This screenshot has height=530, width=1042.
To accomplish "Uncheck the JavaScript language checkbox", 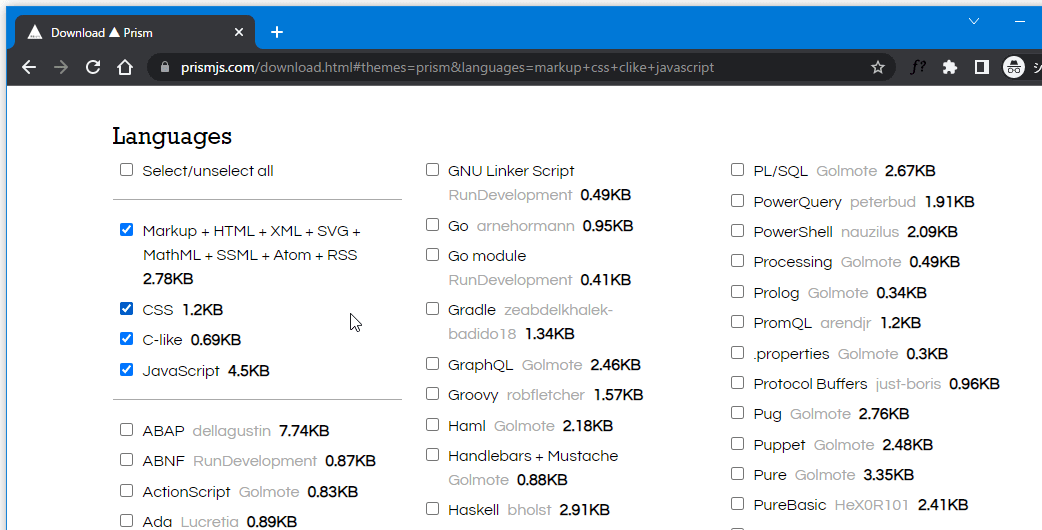I will (126, 370).
